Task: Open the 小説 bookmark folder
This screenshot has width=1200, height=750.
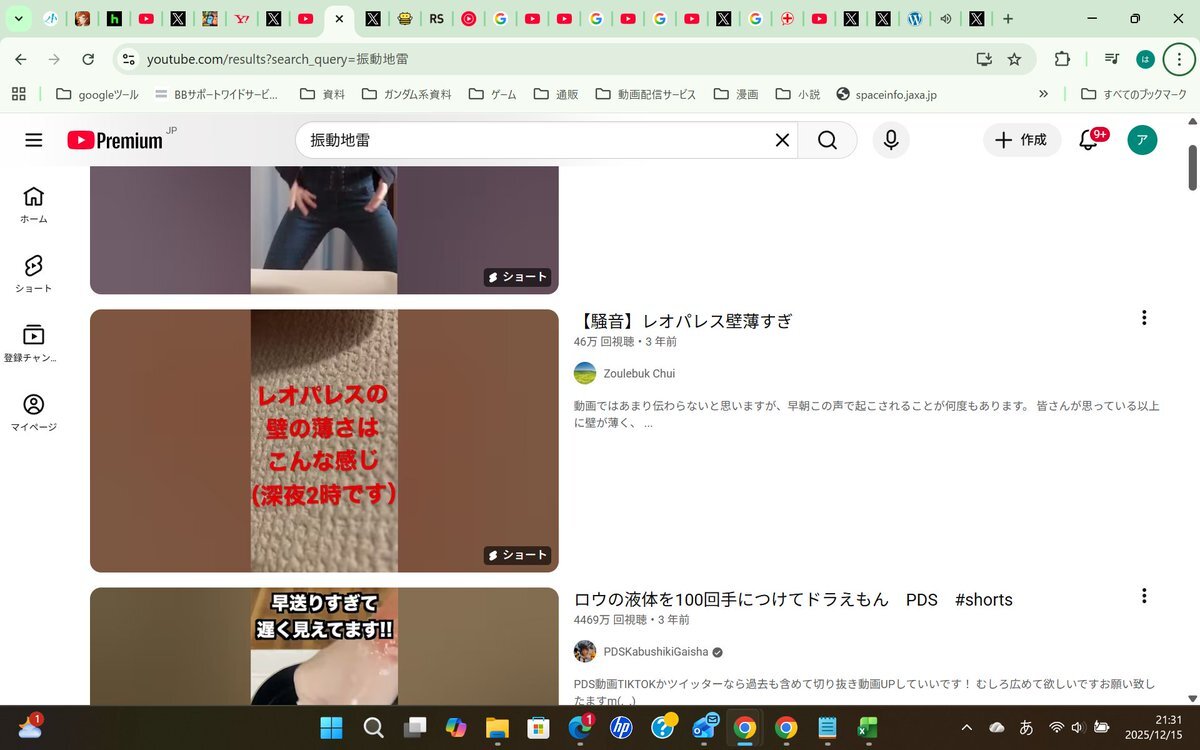Action: (x=797, y=94)
